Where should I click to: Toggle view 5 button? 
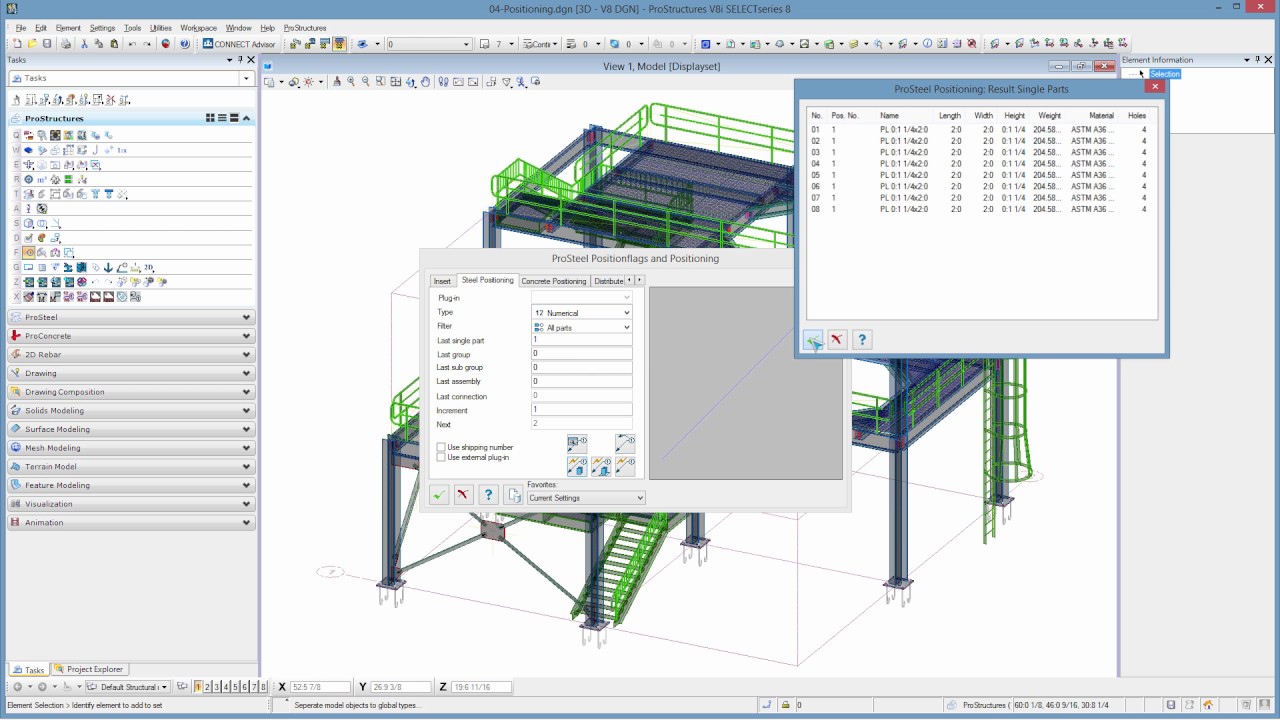(235, 687)
